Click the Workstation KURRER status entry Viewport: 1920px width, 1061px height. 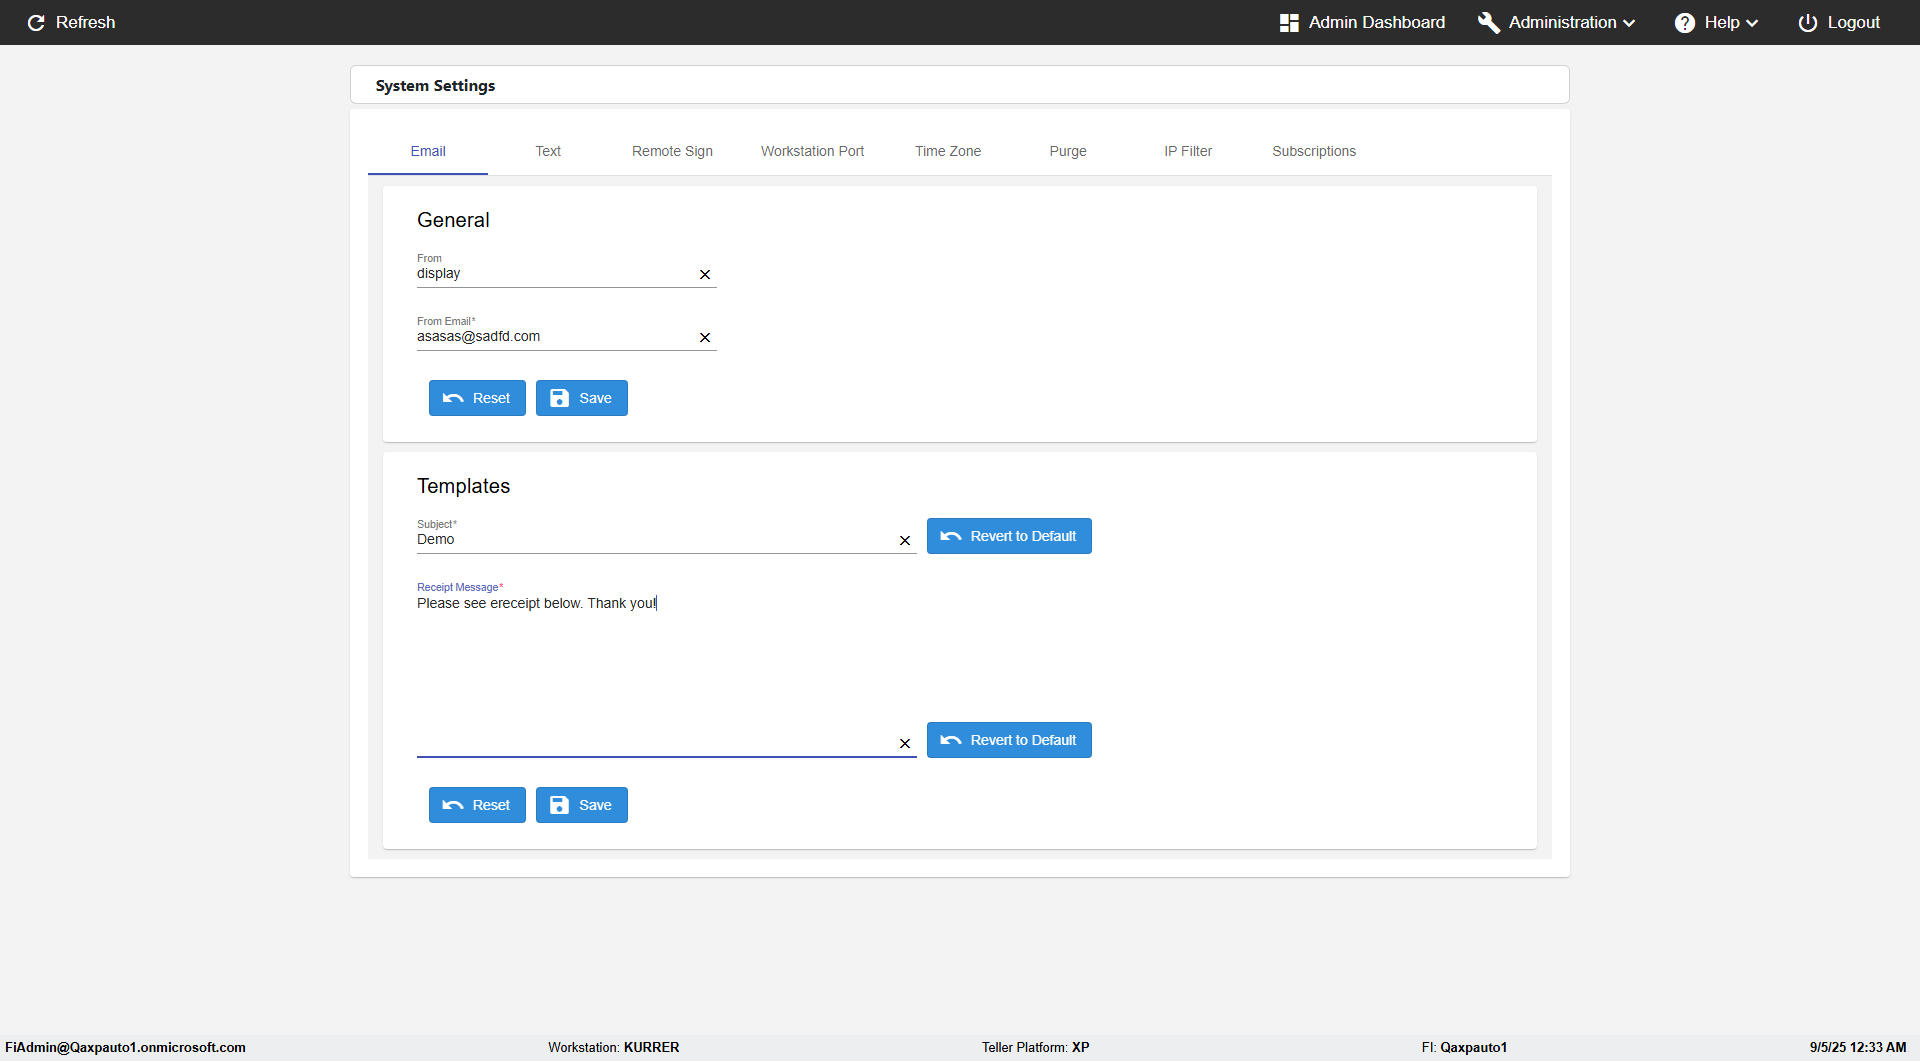click(613, 1047)
